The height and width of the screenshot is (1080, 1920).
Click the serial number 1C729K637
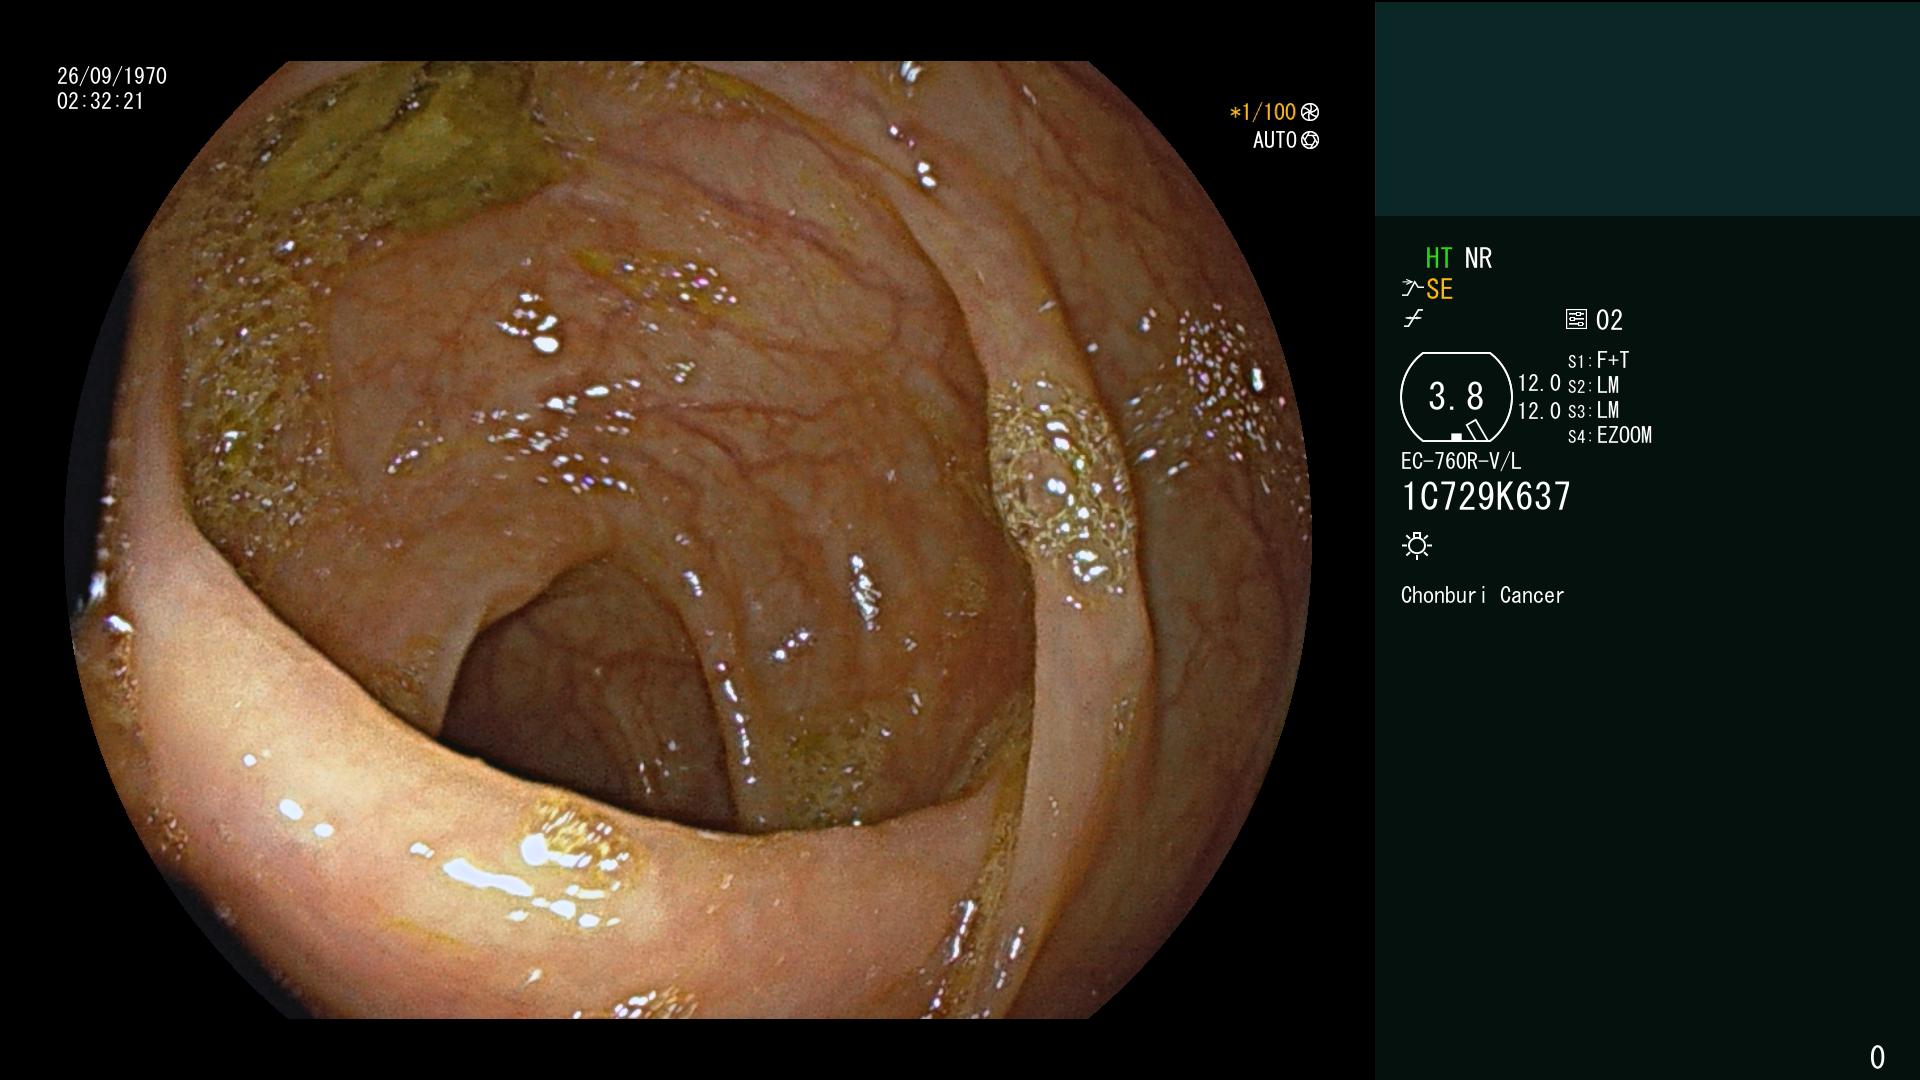click(1486, 496)
